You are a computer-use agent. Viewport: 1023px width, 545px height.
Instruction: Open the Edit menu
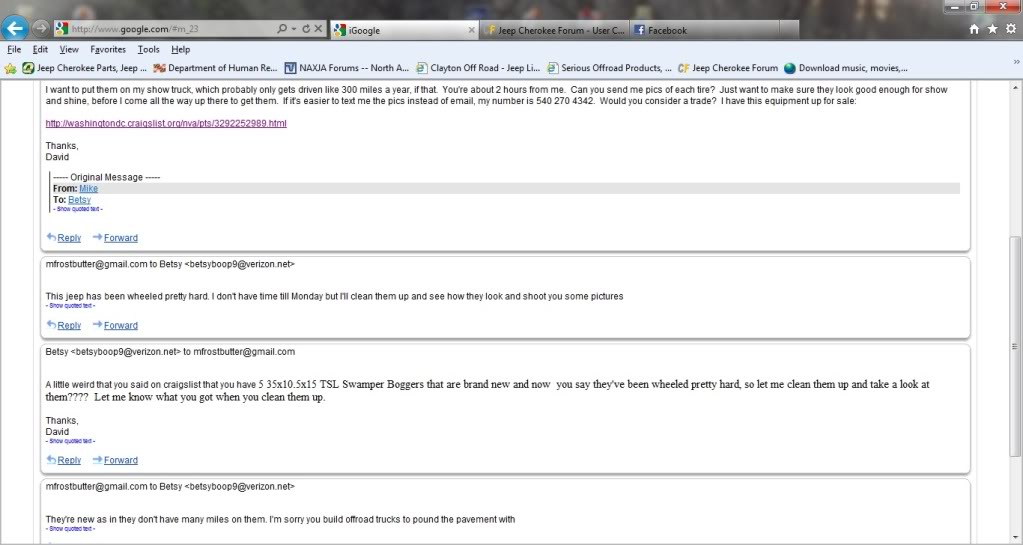click(40, 49)
